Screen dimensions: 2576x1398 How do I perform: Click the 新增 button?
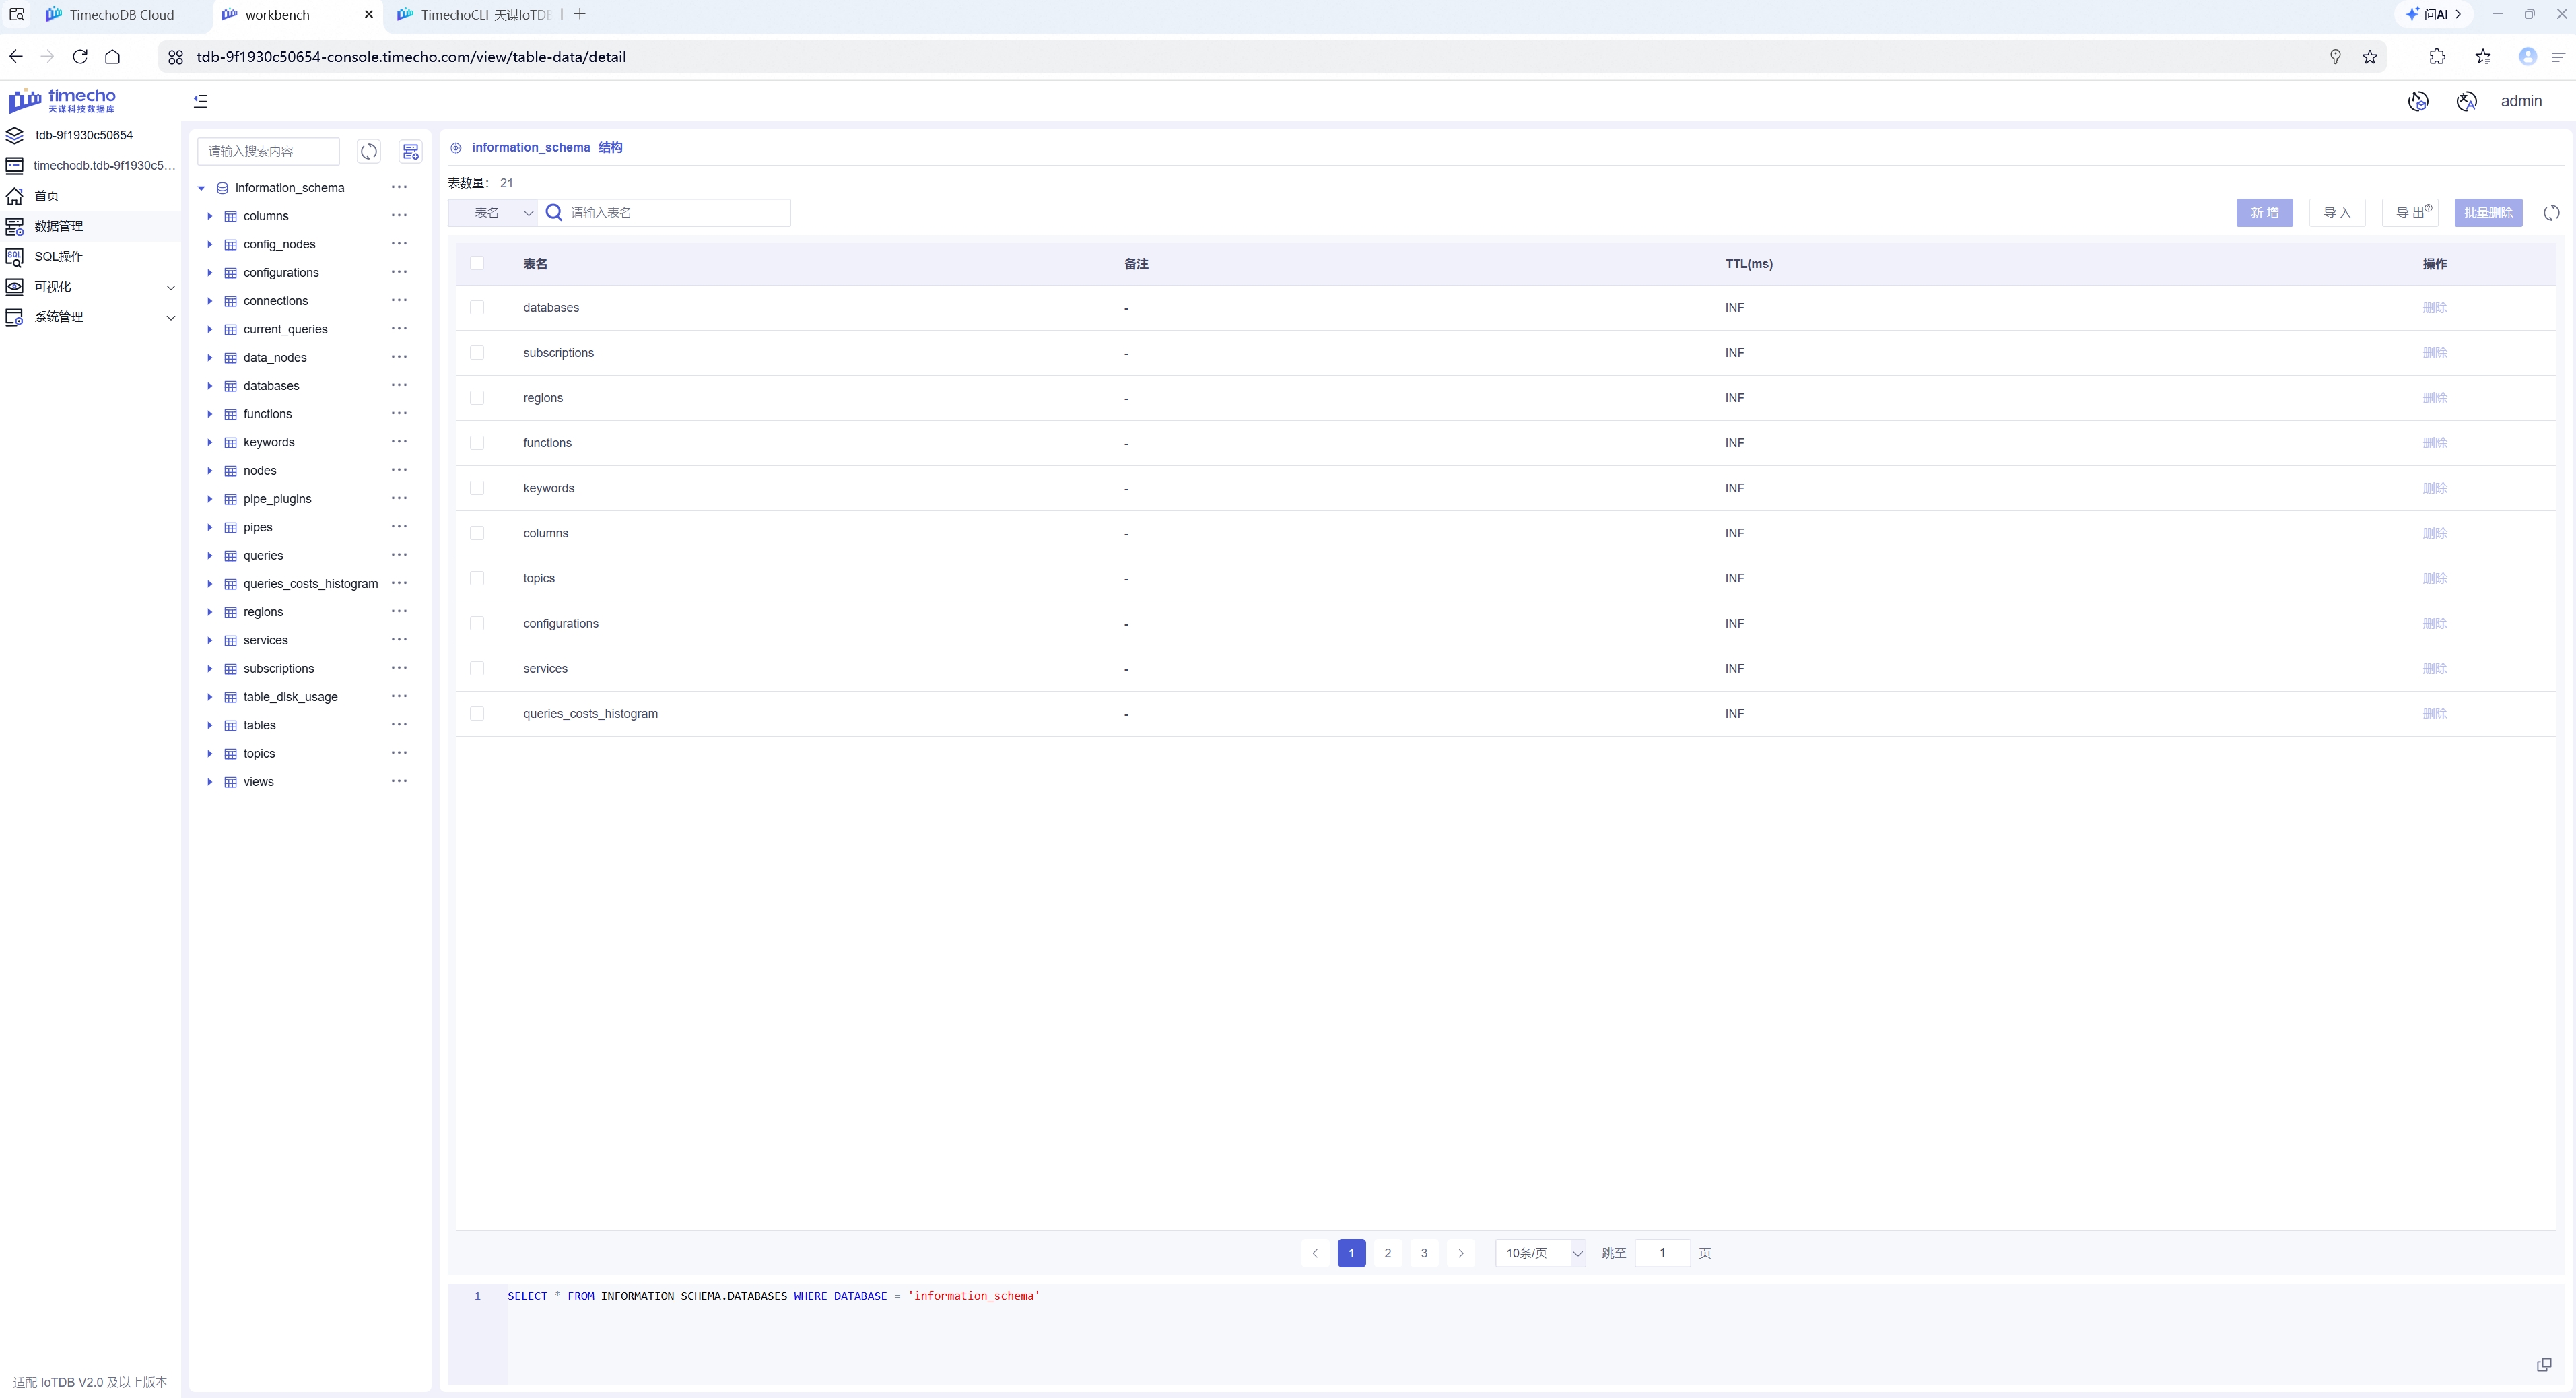2264,213
